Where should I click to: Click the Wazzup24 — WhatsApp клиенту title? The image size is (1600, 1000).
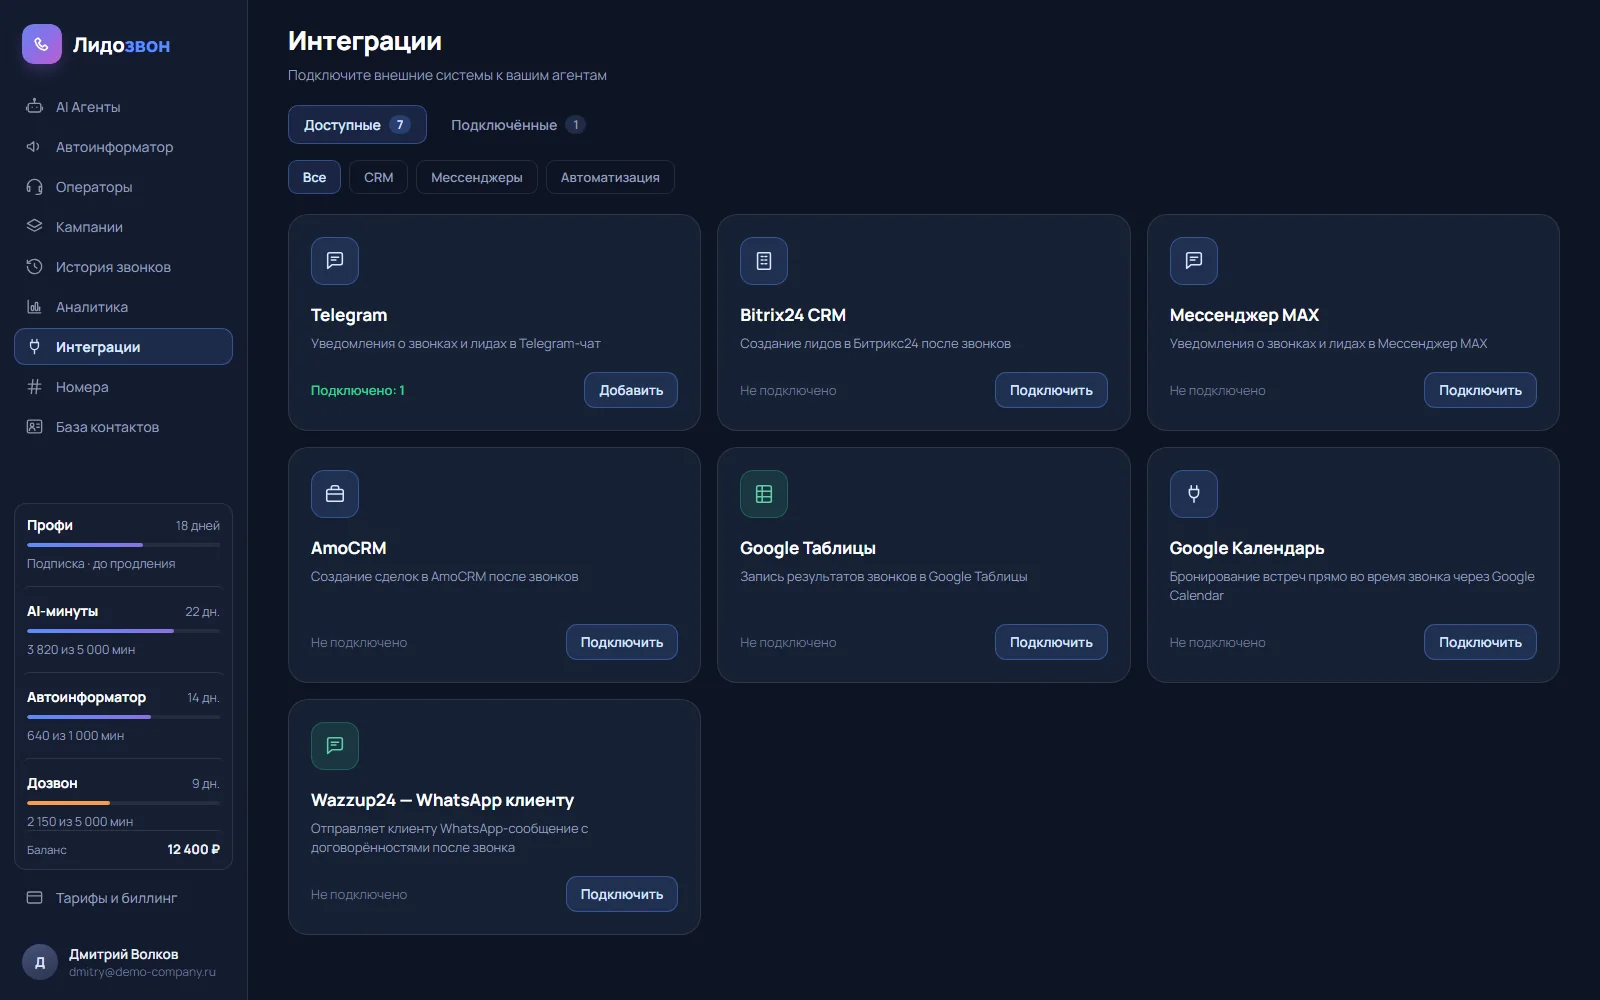[x=442, y=800]
